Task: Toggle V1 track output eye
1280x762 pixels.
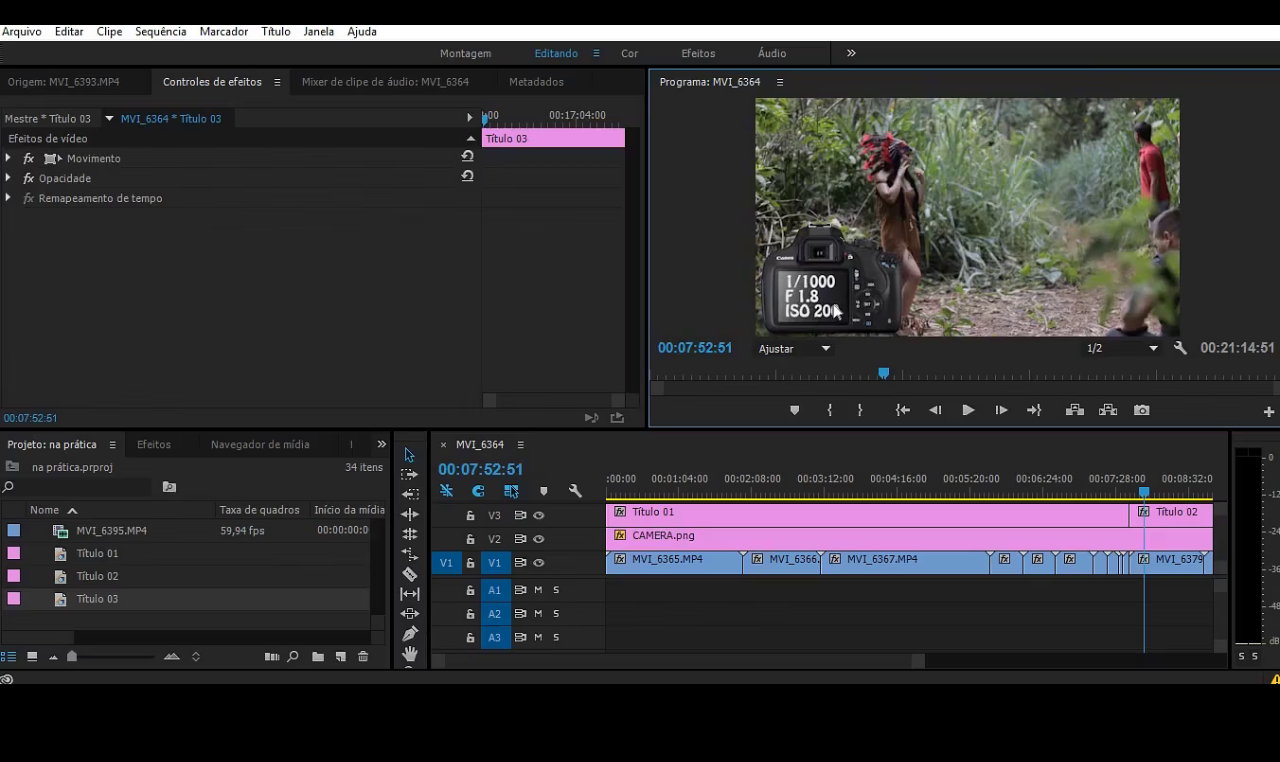Action: 538,563
